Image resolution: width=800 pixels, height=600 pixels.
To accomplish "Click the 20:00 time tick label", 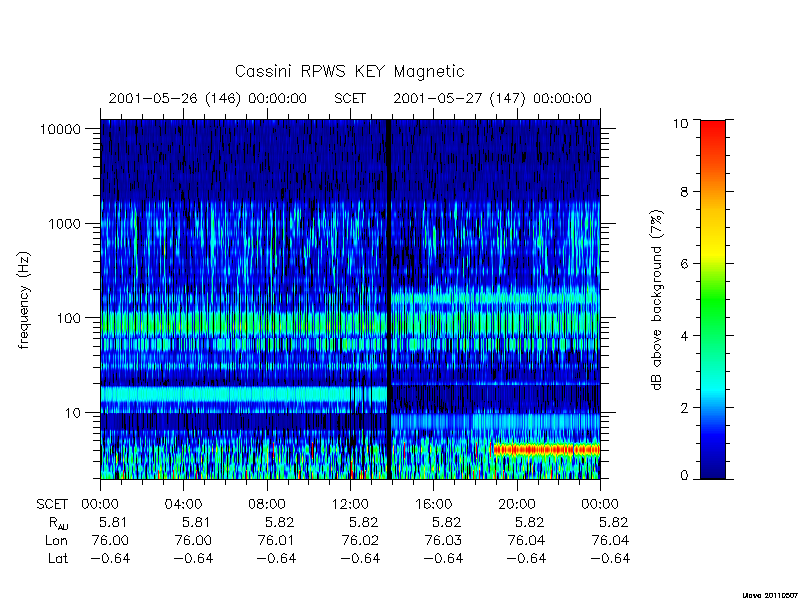I will 517,505.
